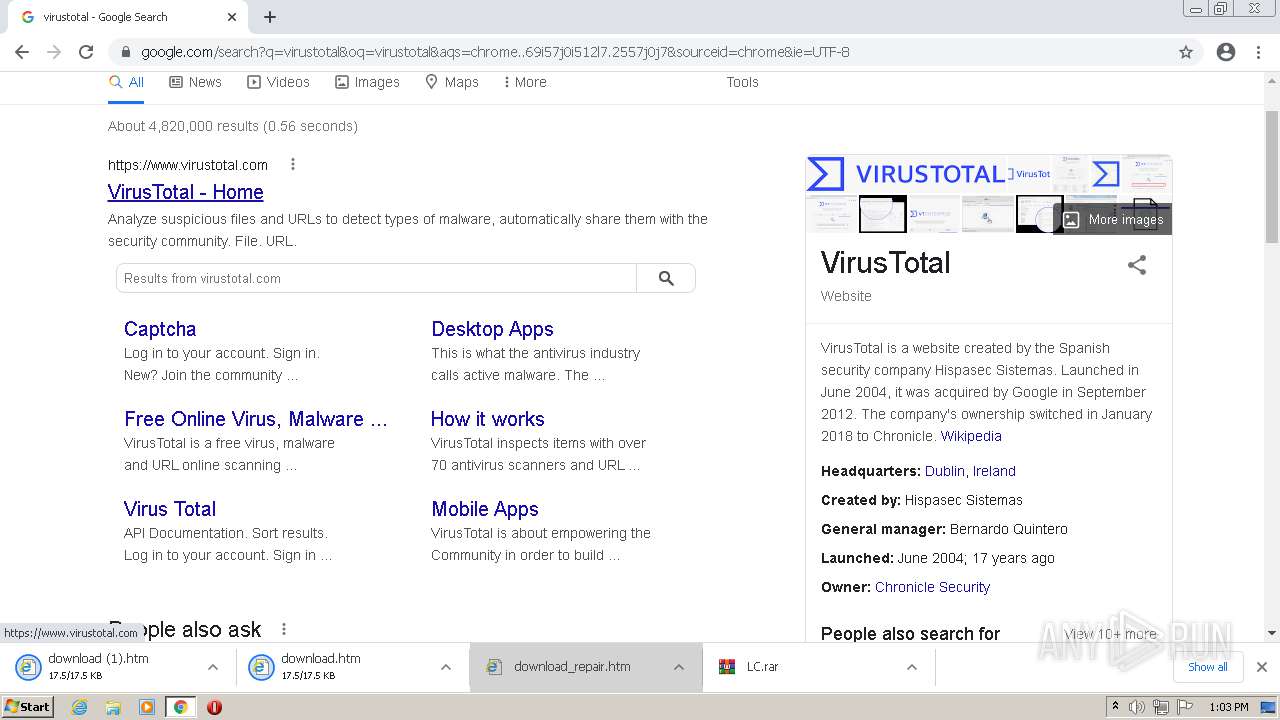The width and height of the screenshot is (1280, 720).
Task: Click the address bar URL
Action: [495, 52]
